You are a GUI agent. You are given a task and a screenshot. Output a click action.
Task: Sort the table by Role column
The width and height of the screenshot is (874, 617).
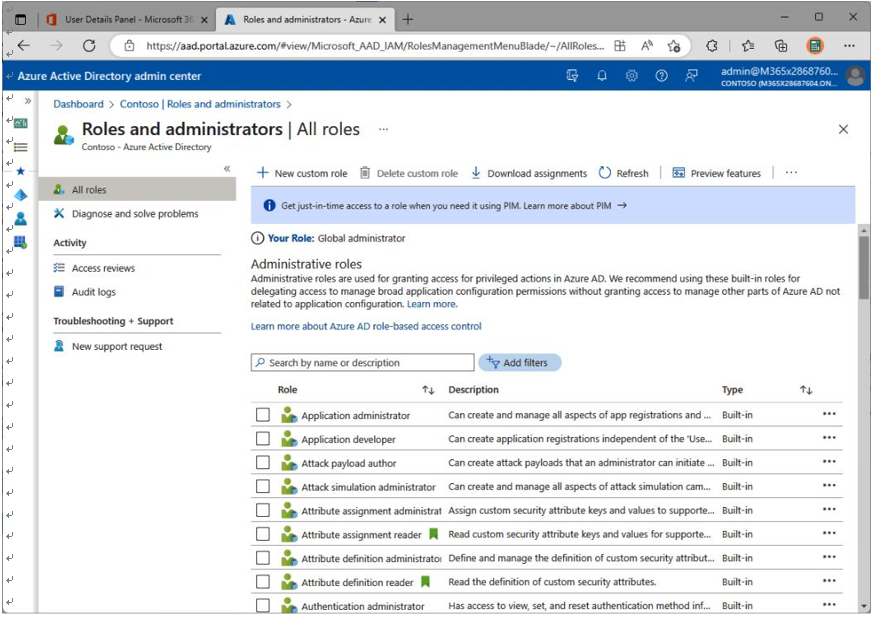(428, 390)
